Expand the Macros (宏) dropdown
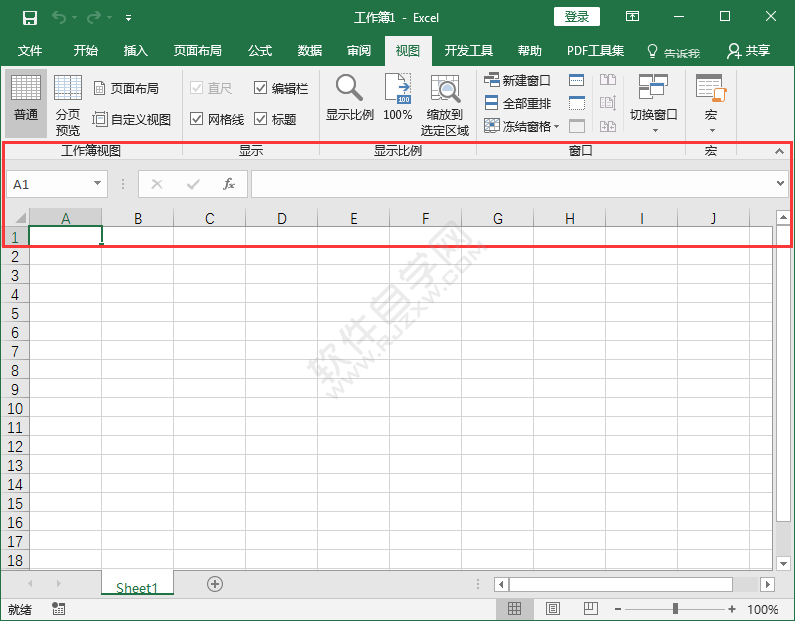Image resolution: width=795 pixels, height=621 pixels. (x=710, y=130)
